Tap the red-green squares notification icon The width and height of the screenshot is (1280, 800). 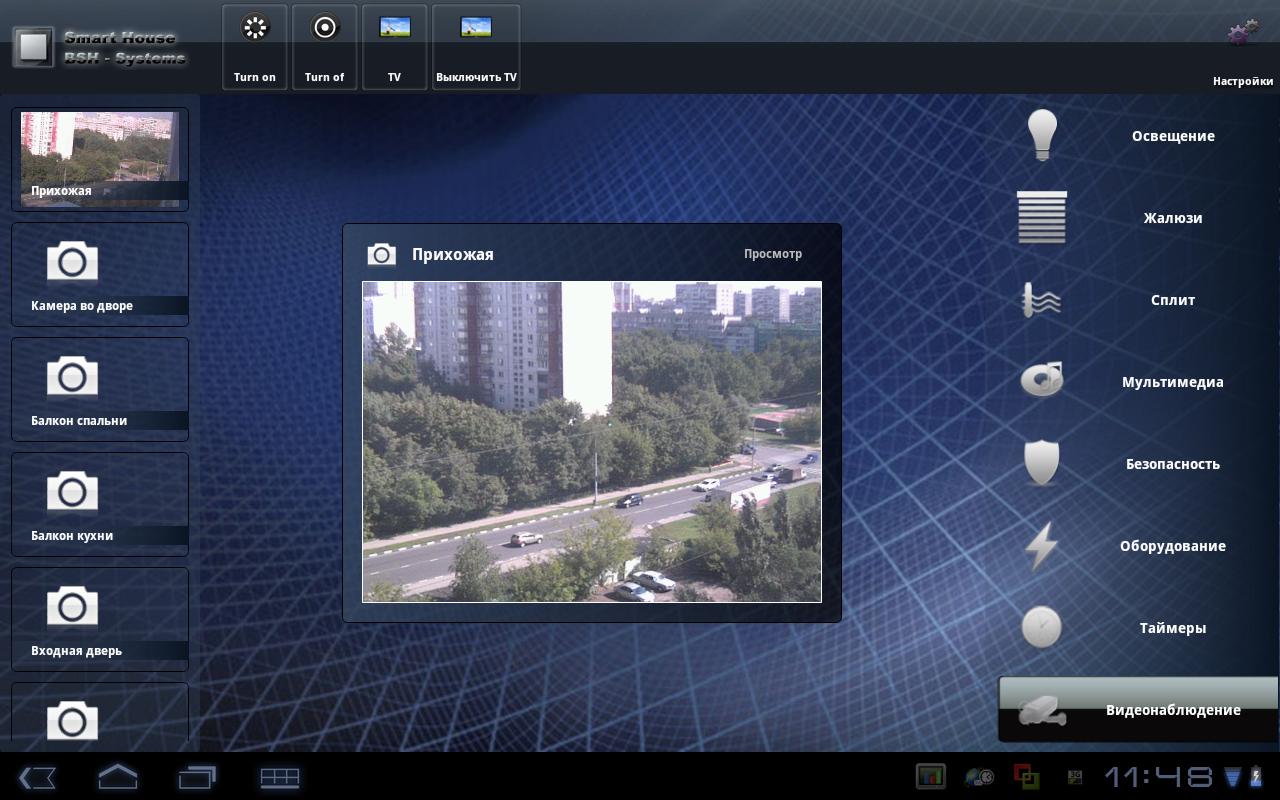tap(1026, 776)
